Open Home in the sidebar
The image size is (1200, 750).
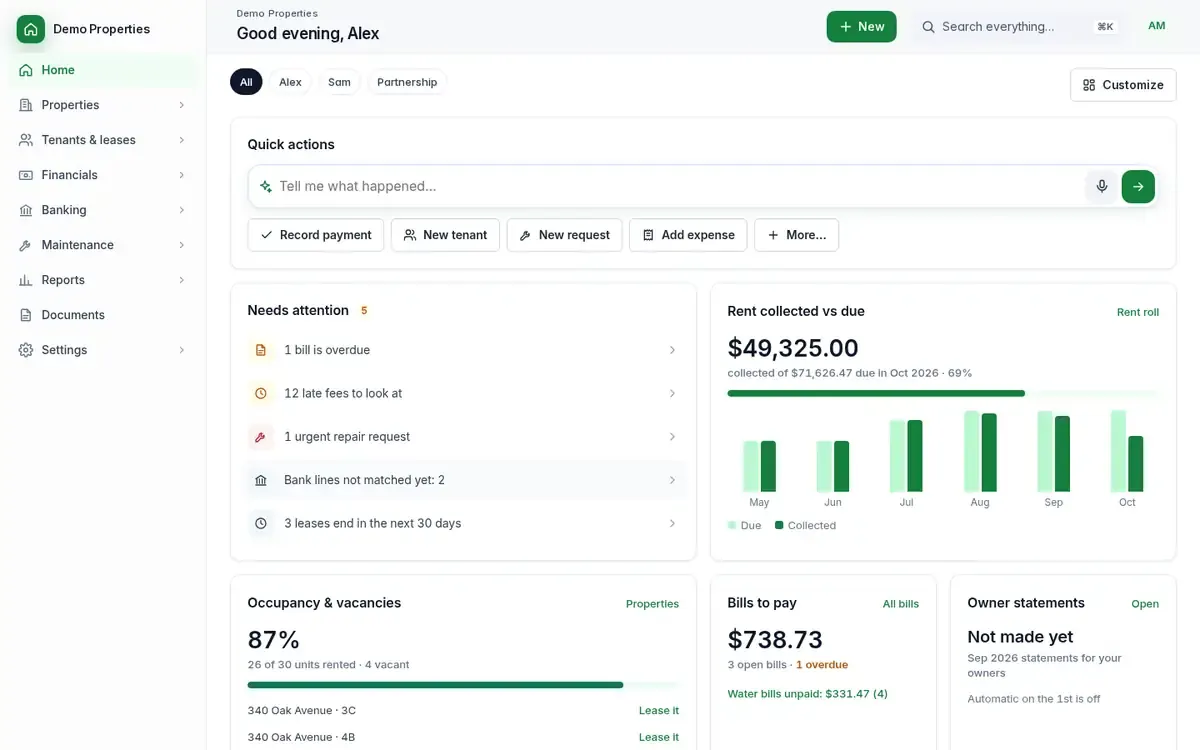click(x=104, y=70)
